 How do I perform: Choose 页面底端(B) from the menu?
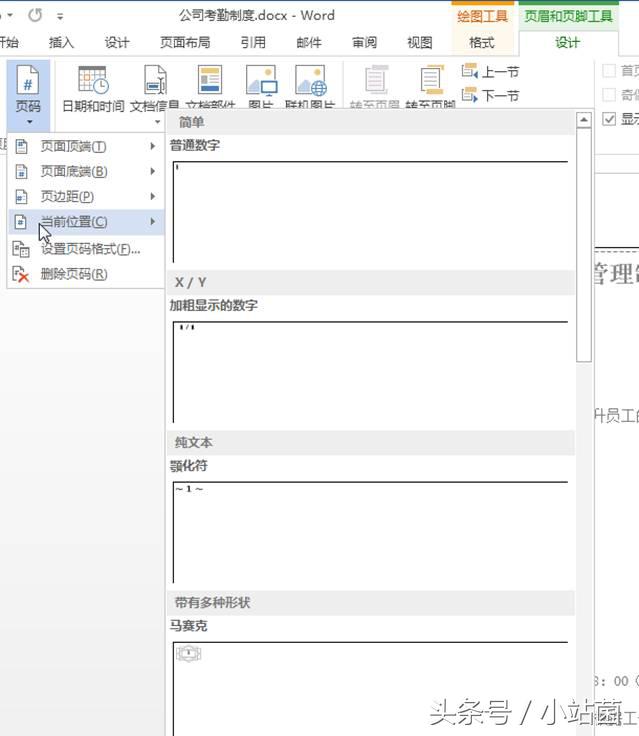[86, 171]
